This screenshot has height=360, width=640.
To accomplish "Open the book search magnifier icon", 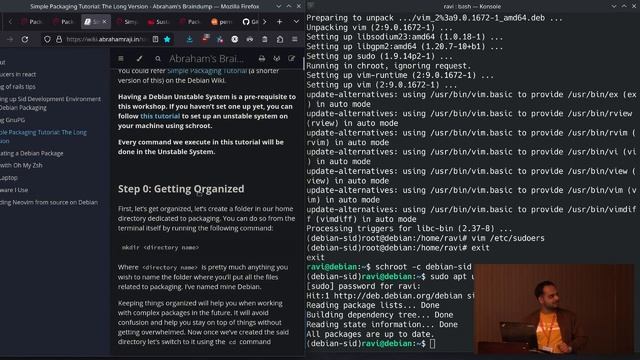I will click(x=158, y=59).
